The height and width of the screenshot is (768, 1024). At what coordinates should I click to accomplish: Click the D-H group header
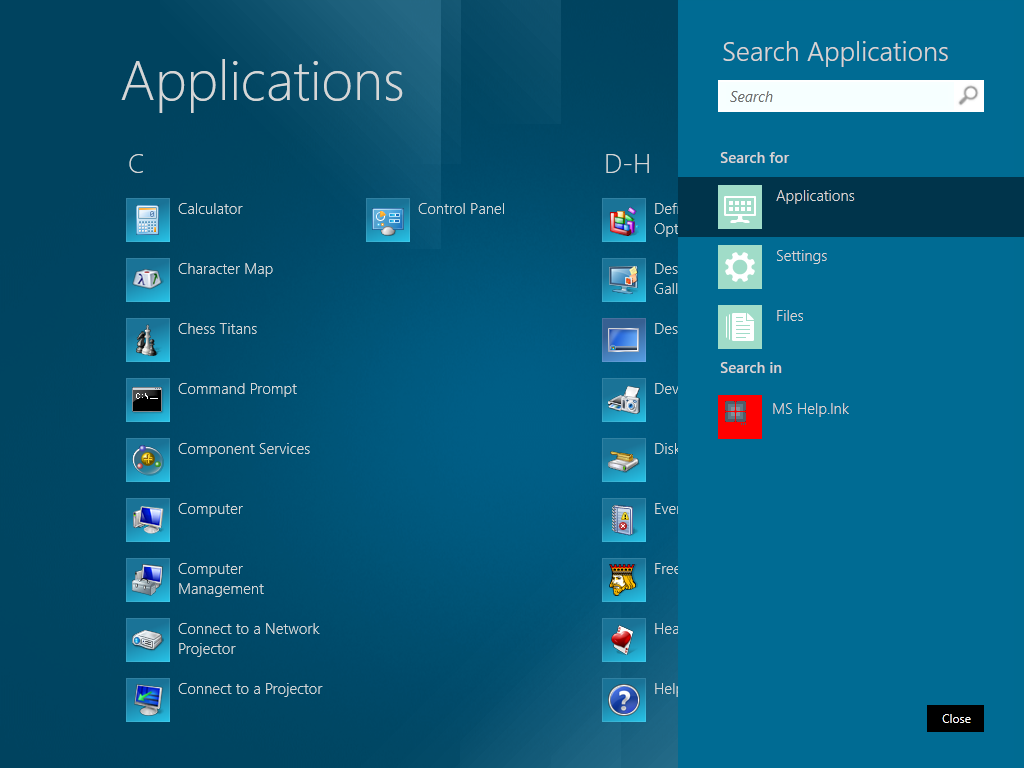[627, 164]
